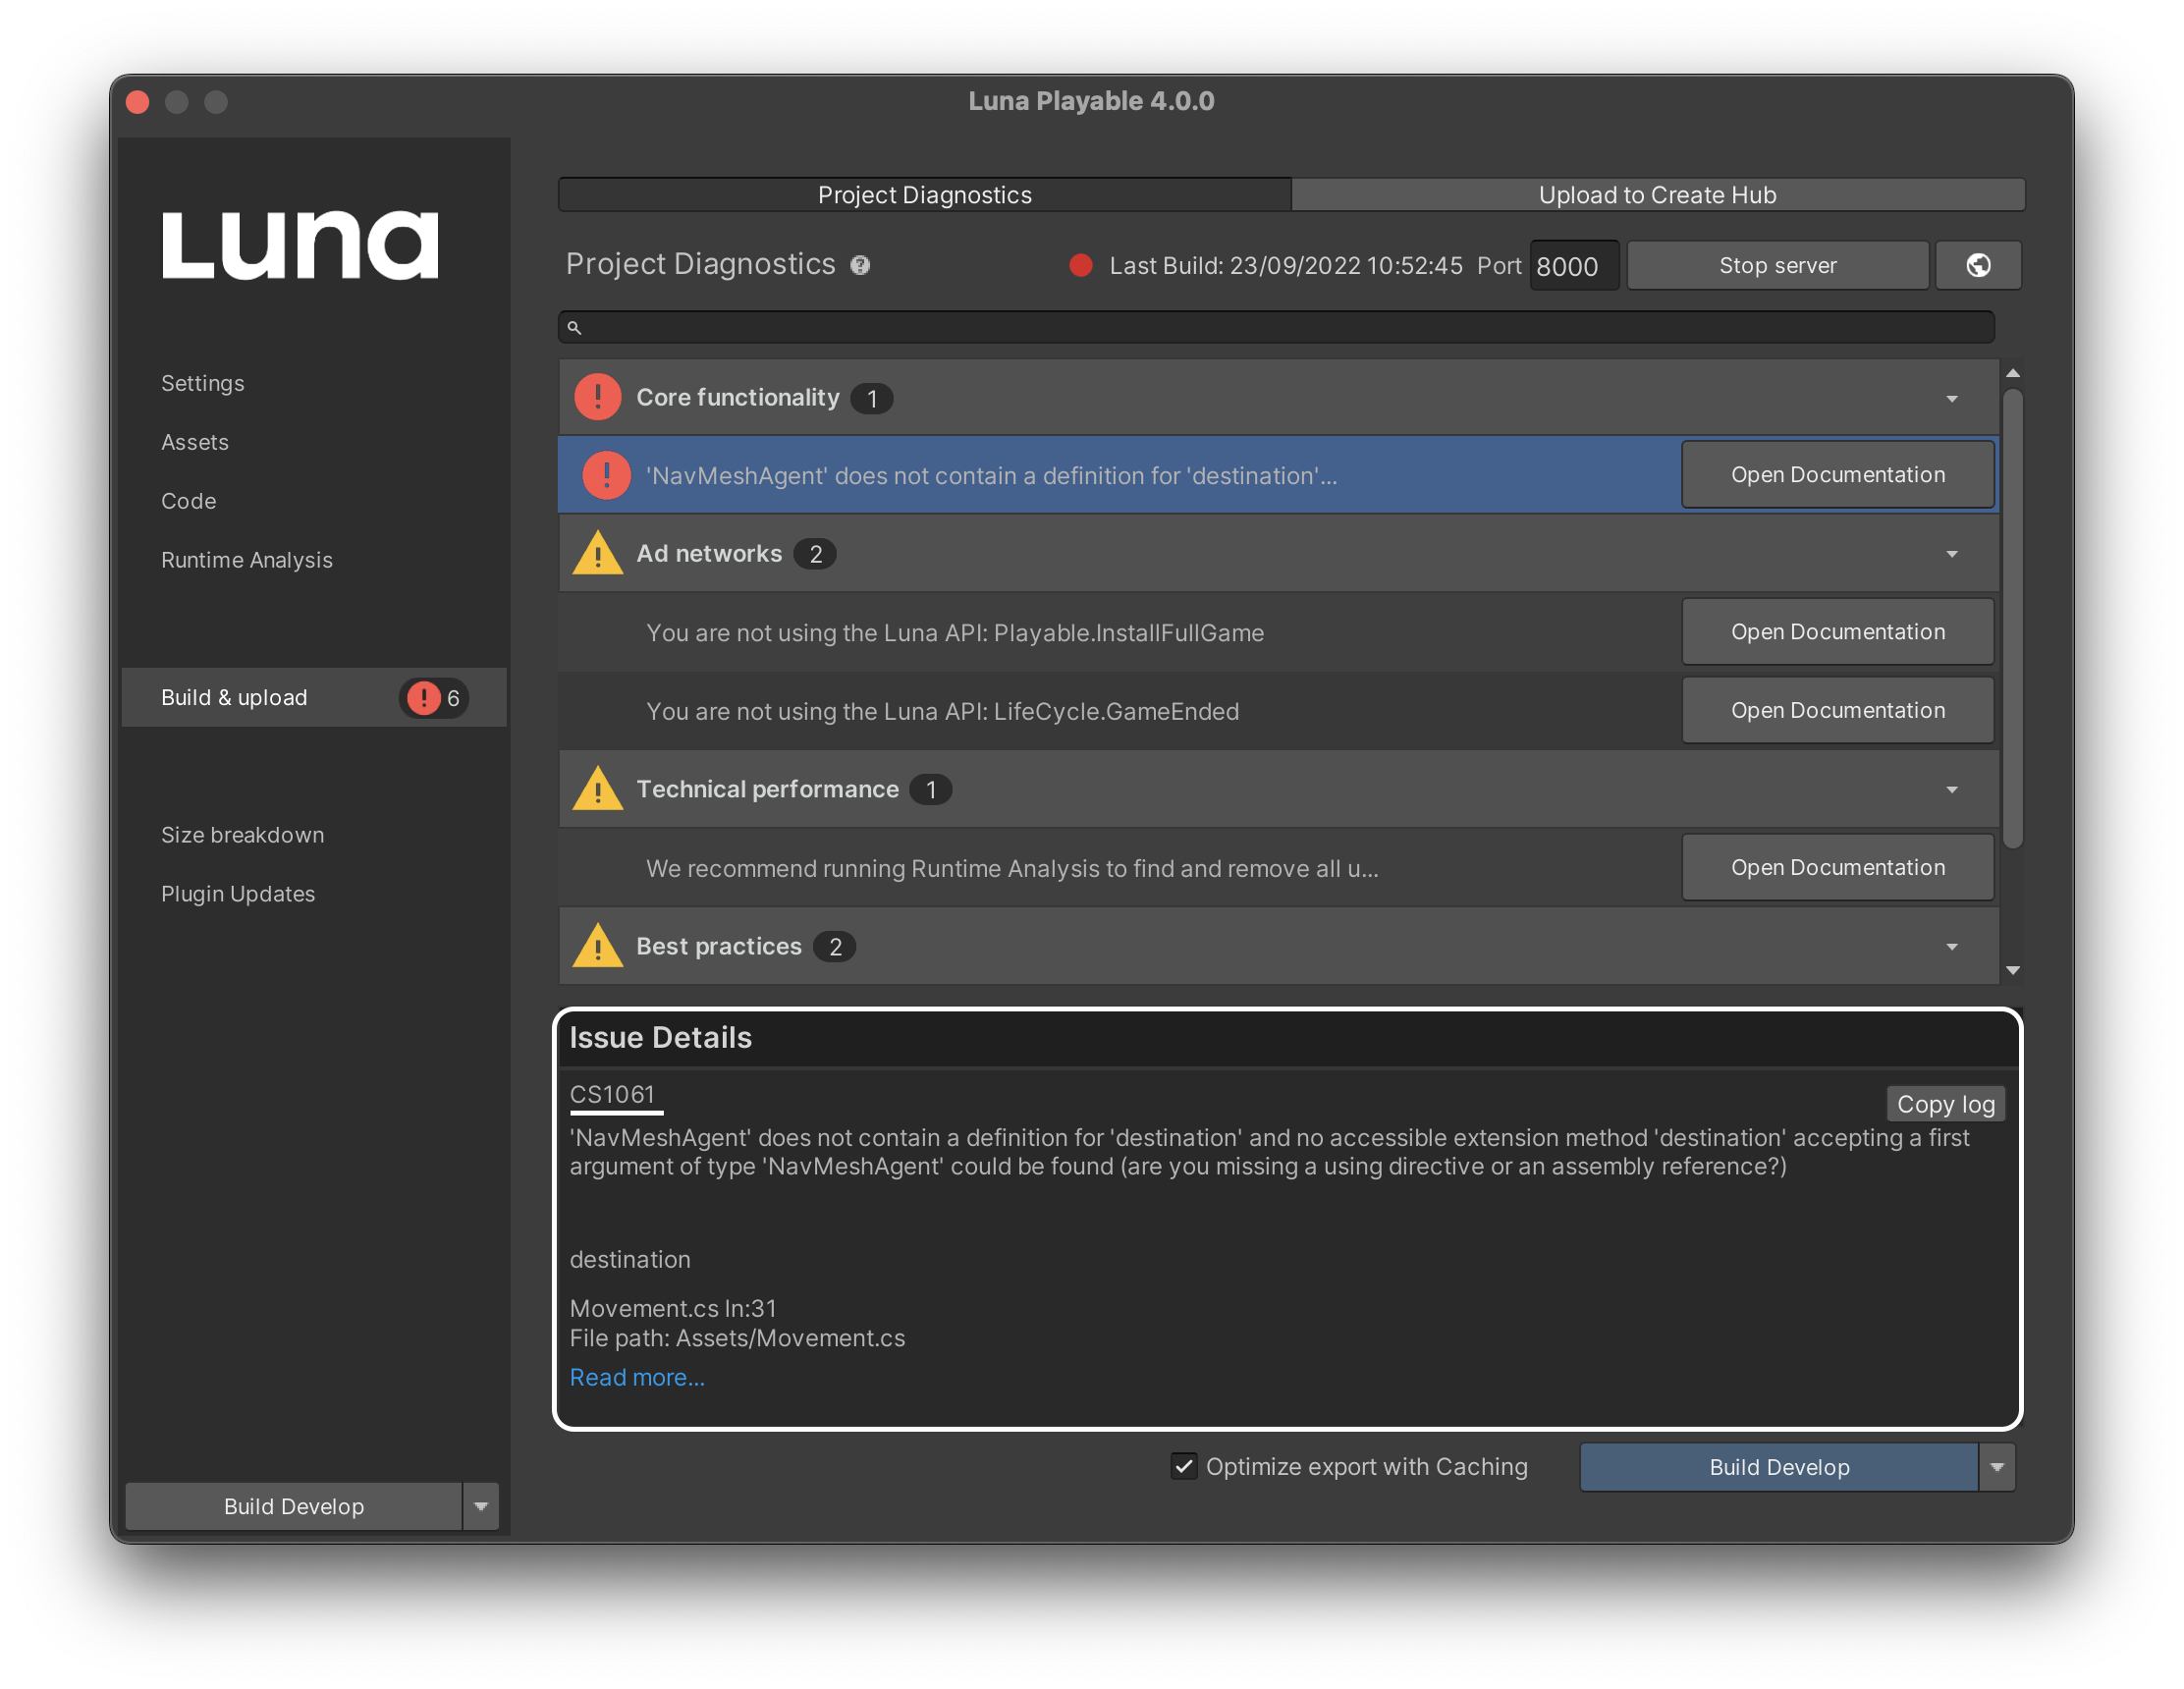
Task: Open Documentation for the NavMeshAgent error
Action: tap(1838, 475)
